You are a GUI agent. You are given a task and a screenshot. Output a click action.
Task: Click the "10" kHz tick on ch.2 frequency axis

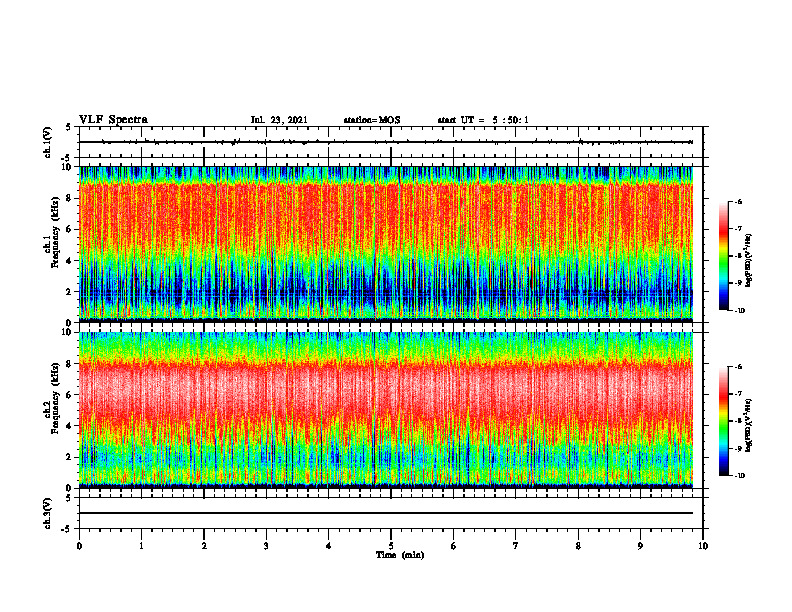pos(67,332)
